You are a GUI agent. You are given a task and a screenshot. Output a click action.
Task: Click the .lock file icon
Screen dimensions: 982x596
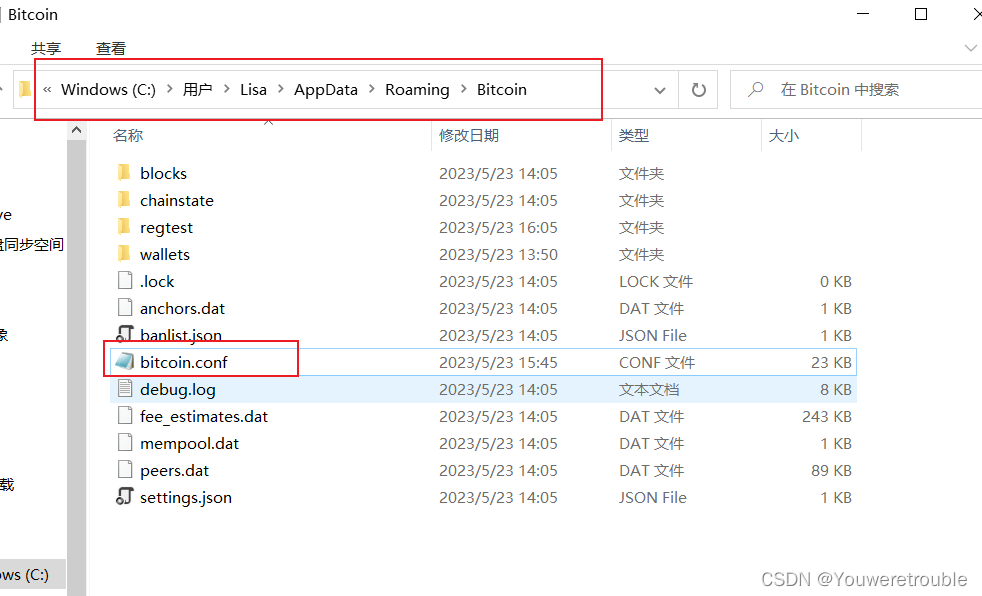coord(125,280)
